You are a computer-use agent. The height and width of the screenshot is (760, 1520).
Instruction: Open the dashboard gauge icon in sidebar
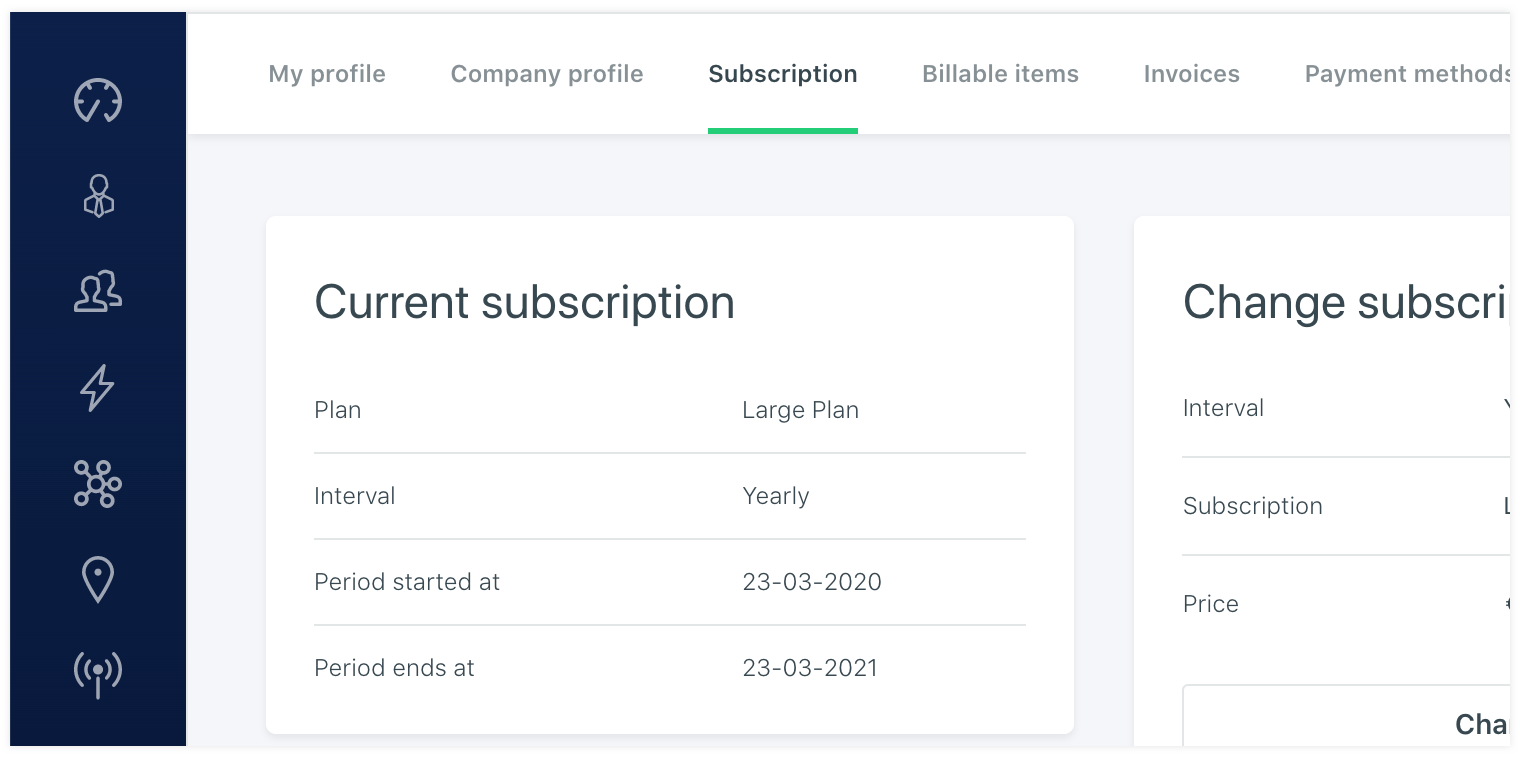point(98,101)
